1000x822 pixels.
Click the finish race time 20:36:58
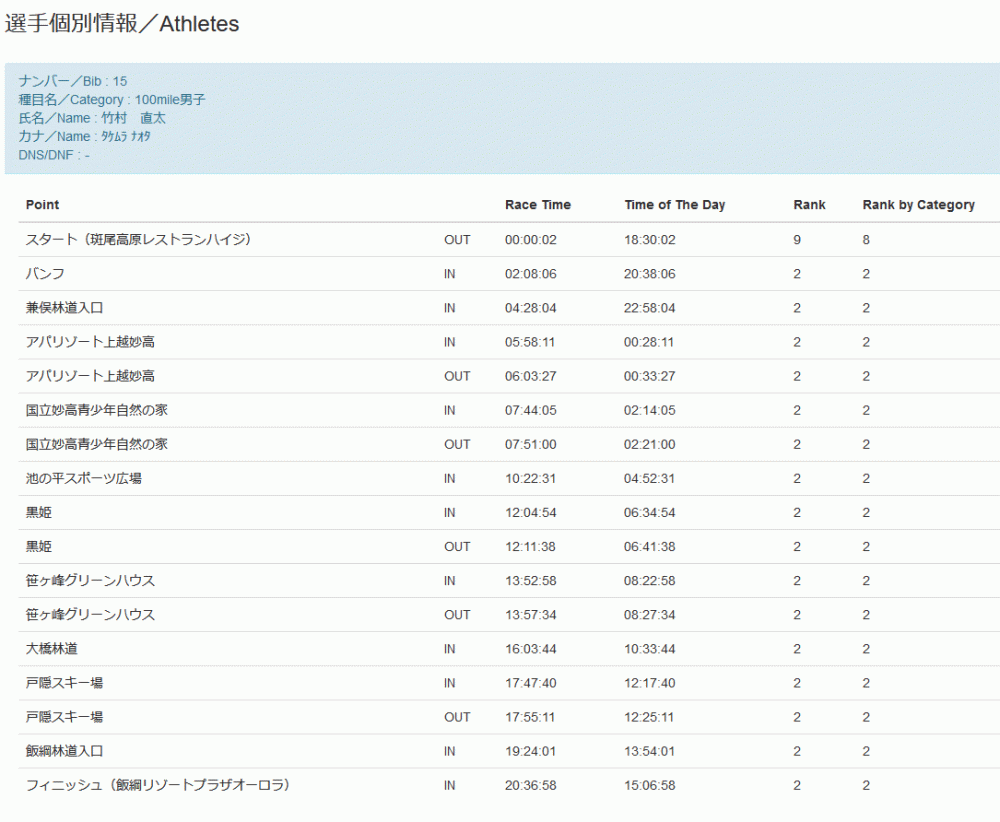(530, 785)
